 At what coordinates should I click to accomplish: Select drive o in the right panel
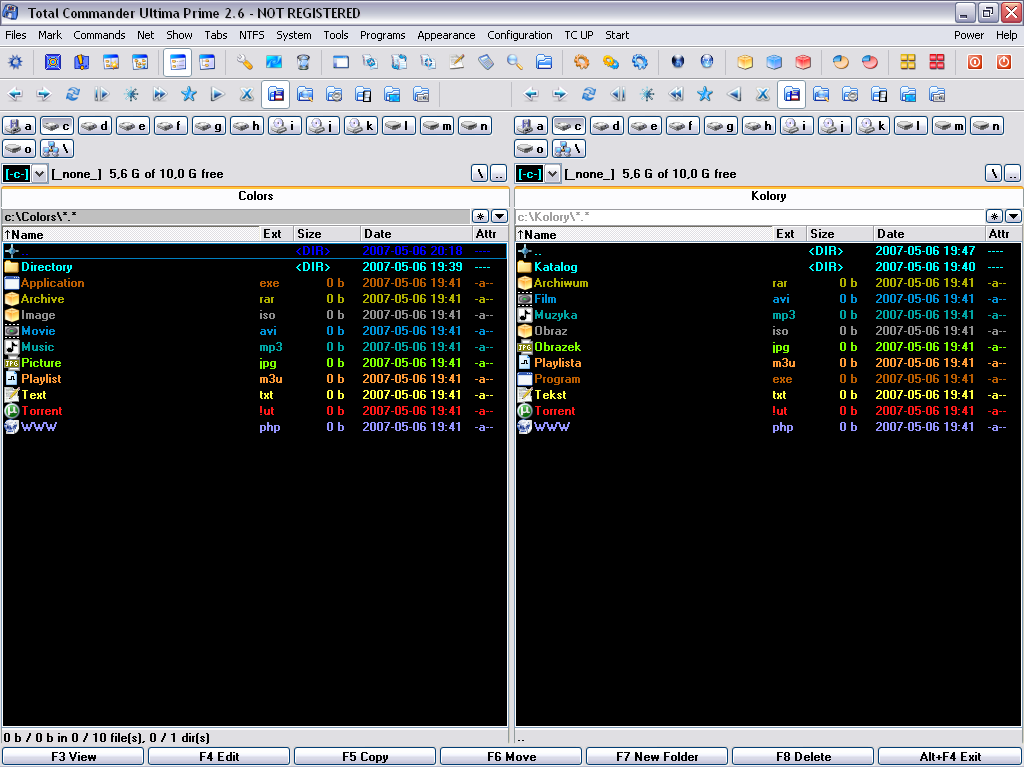click(x=531, y=149)
